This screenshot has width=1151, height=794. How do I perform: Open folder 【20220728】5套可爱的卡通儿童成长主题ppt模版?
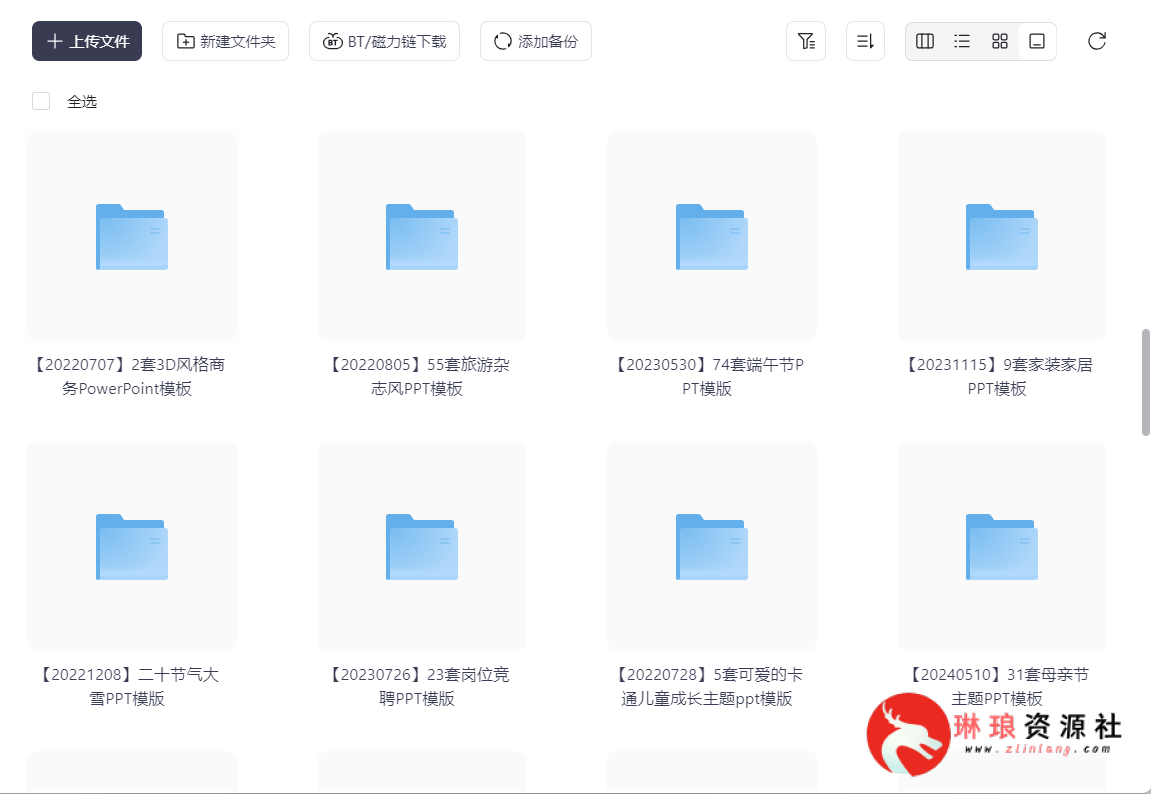pos(712,546)
